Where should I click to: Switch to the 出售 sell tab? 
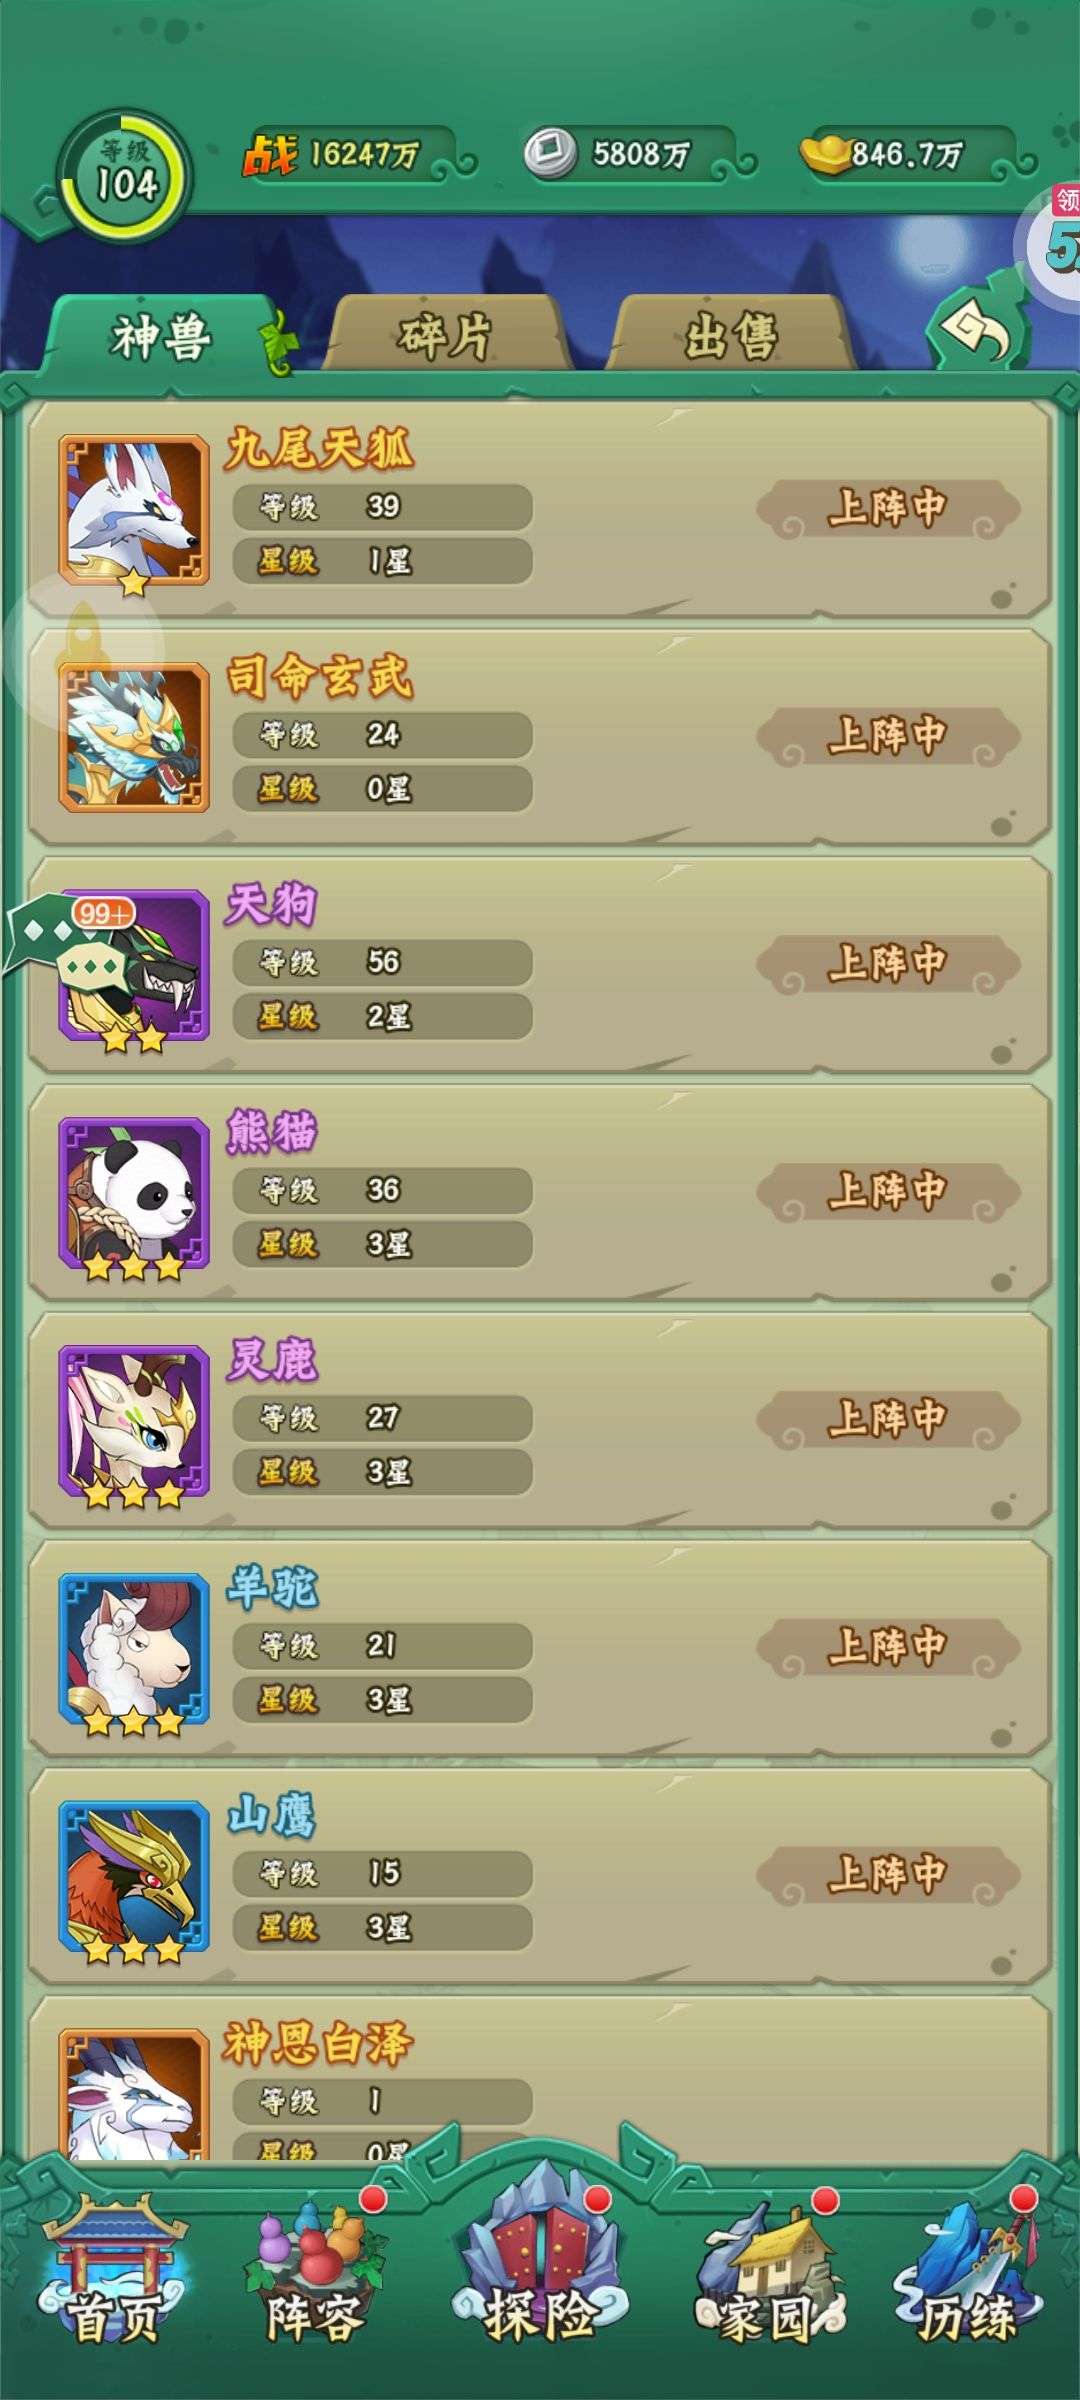tap(732, 334)
